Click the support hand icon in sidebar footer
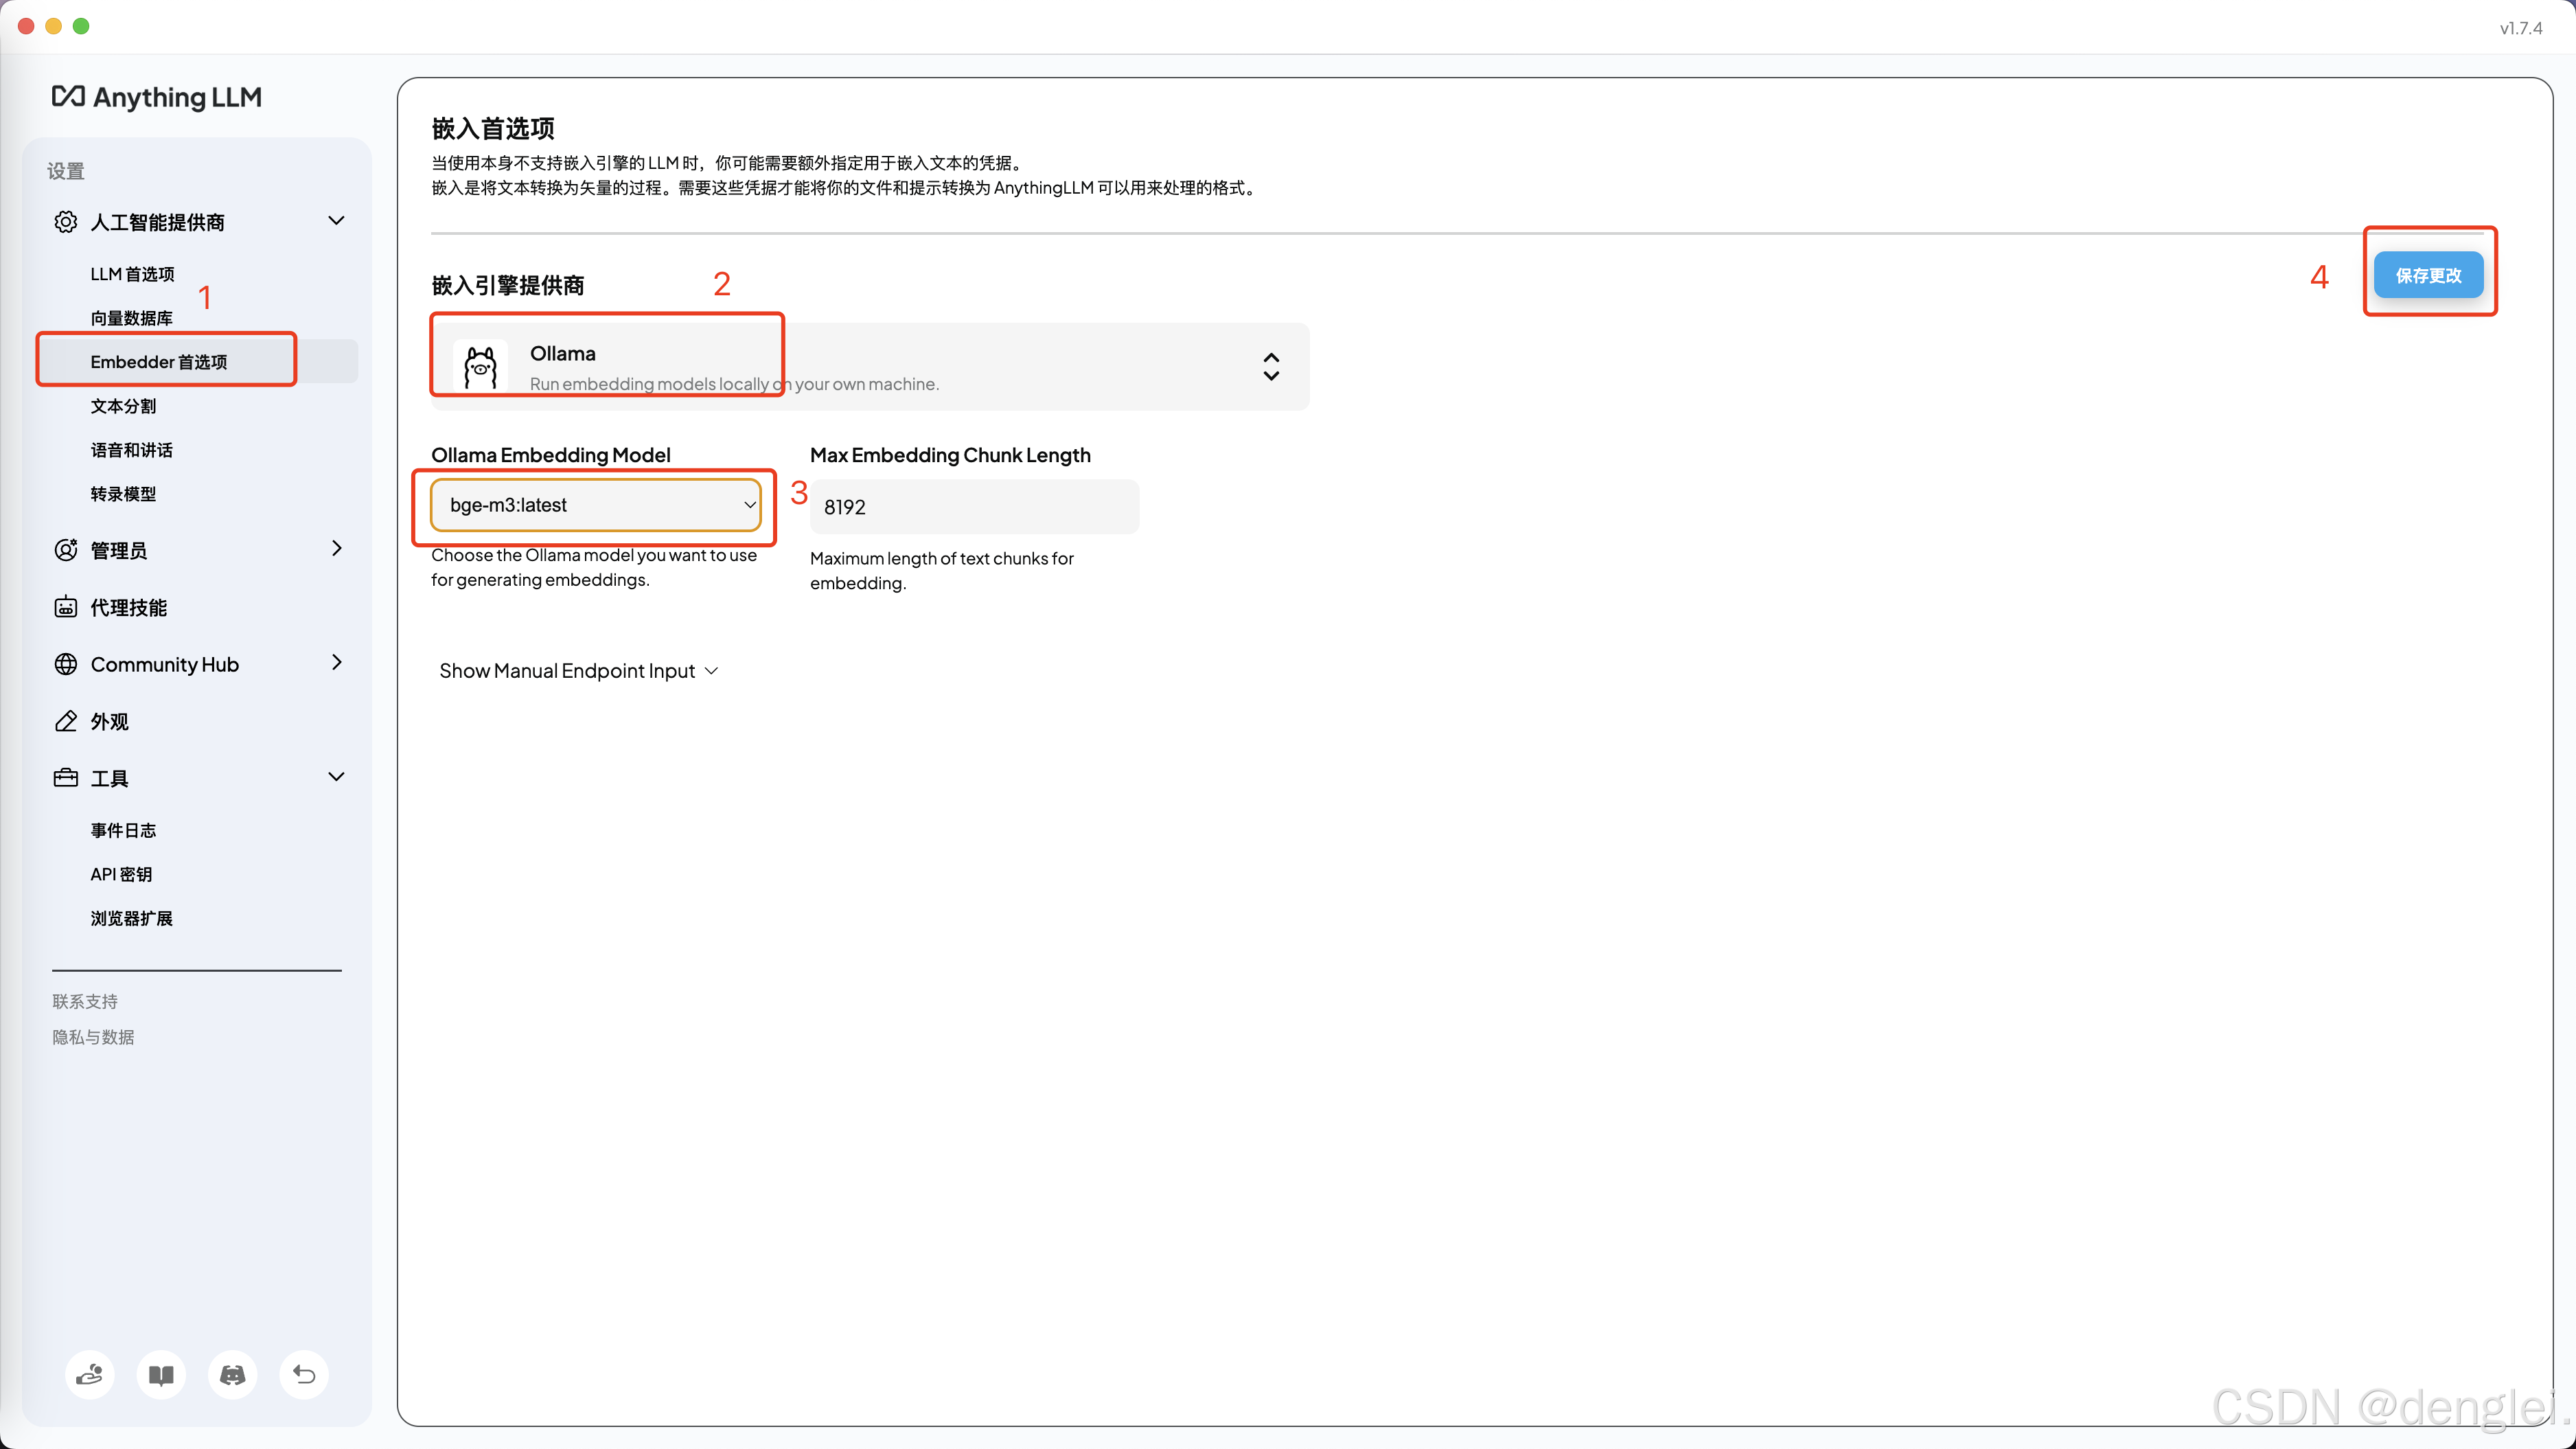This screenshot has height=1449, width=2576. coord(90,1375)
